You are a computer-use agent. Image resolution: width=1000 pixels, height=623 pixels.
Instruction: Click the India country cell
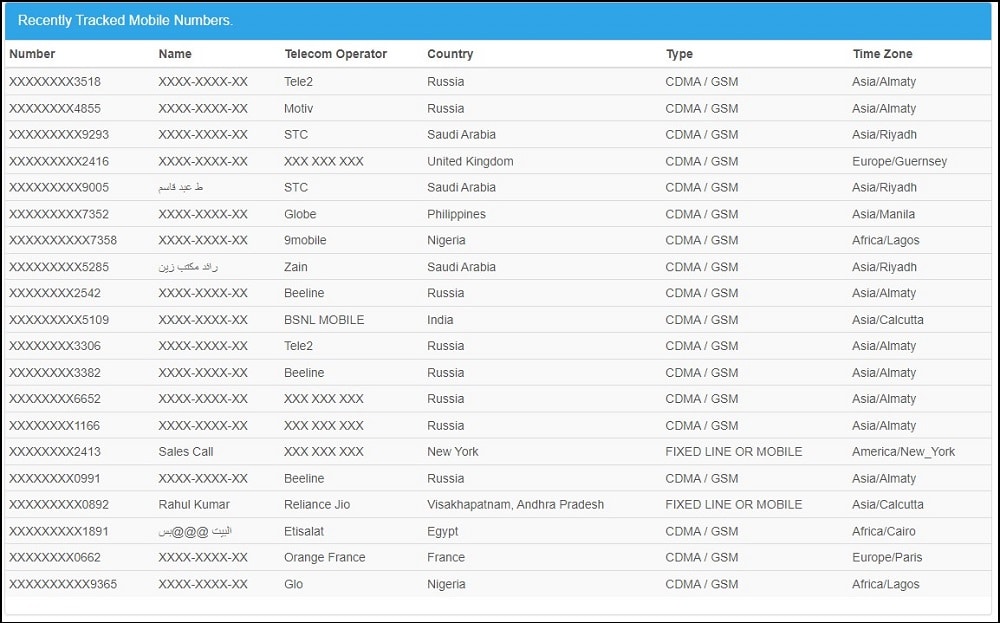[x=440, y=320]
